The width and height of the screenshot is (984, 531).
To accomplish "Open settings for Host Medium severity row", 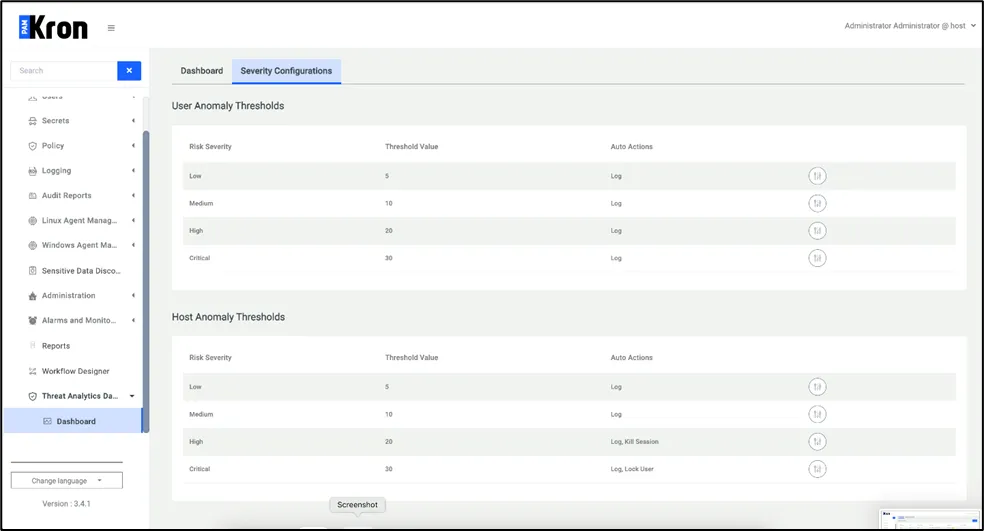I will pyautogui.click(x=817, y=414).
